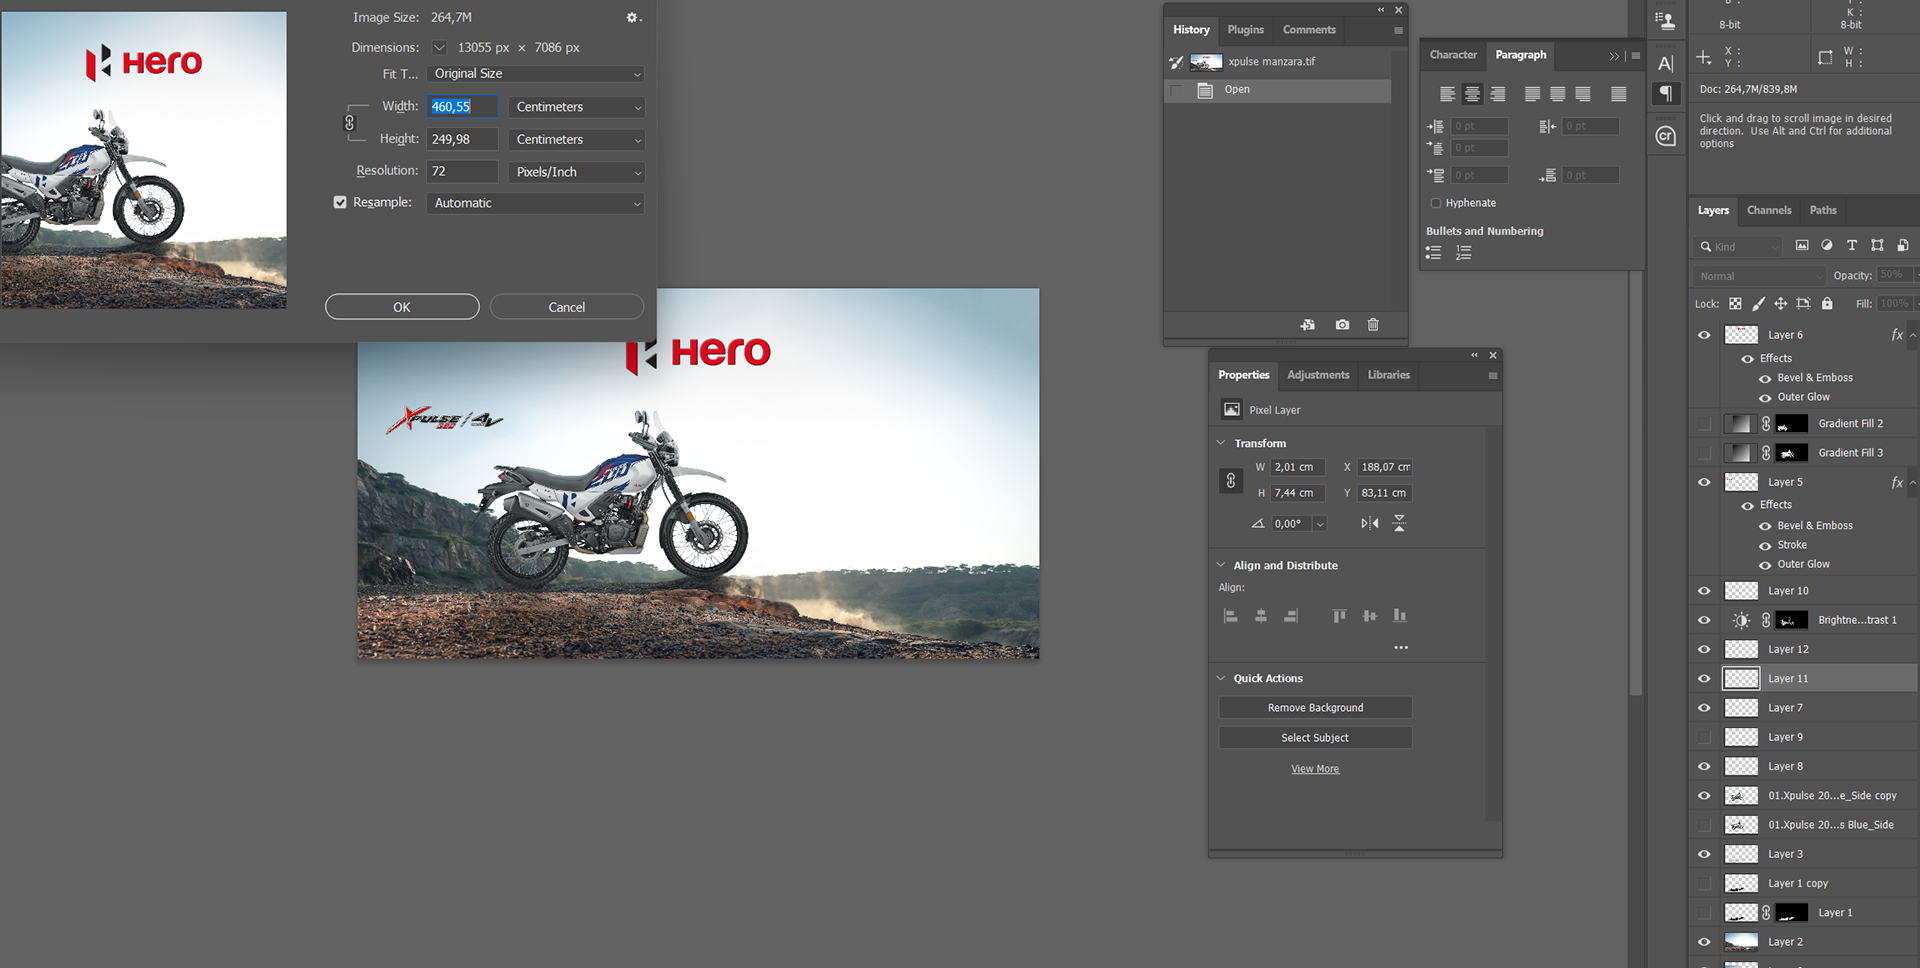Enable the Hyphenate checkbox
Screen dimensions: 1920x968
pyautogui.click(x=1436, y=203)
